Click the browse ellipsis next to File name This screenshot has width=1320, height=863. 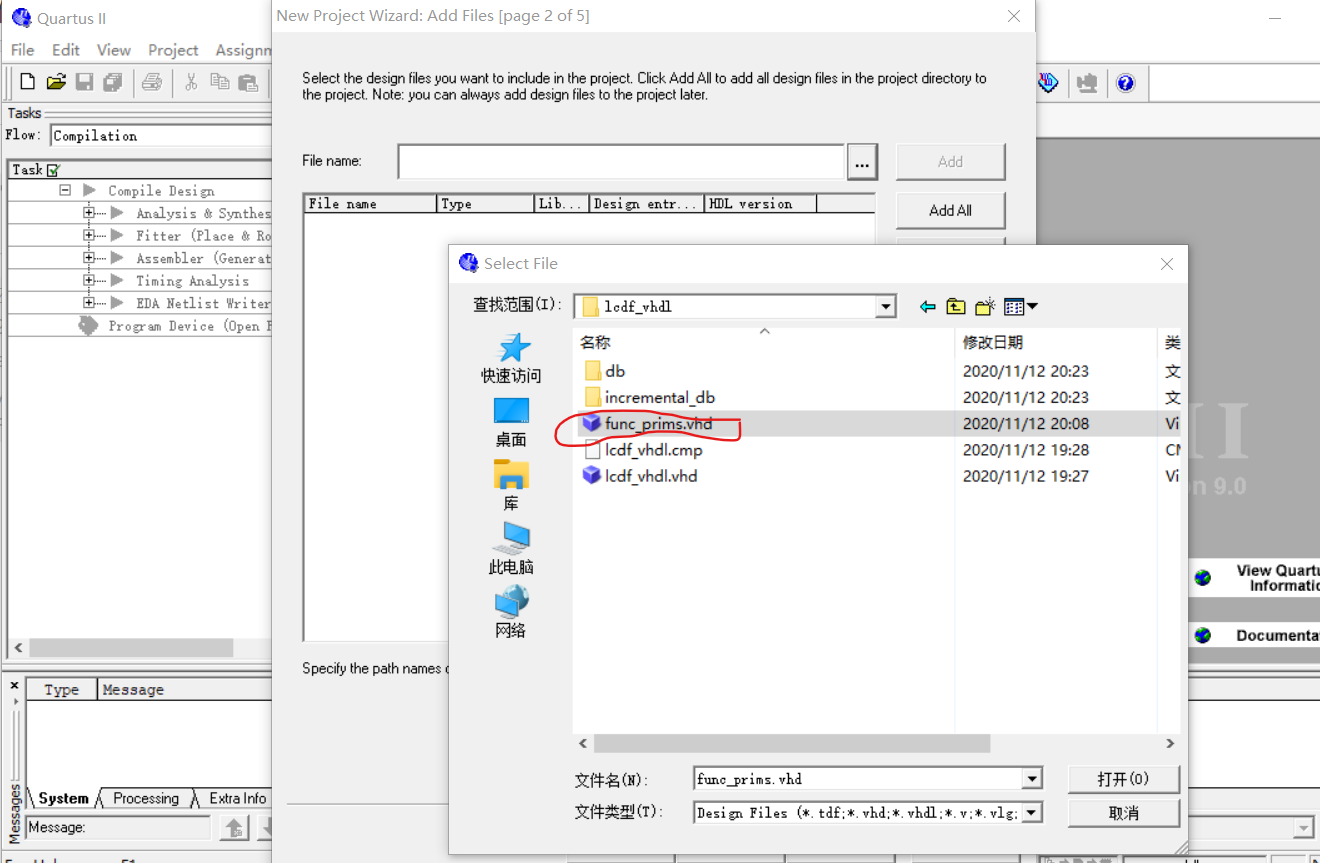(862, 161)
